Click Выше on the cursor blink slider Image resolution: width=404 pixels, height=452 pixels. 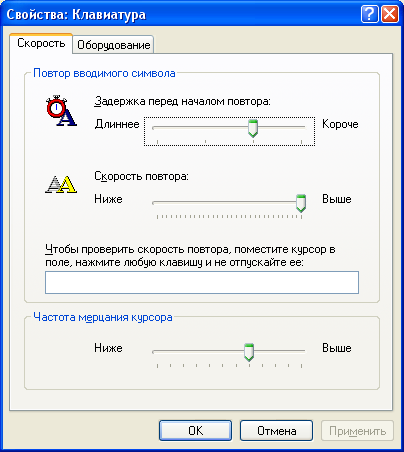[337, 348]
